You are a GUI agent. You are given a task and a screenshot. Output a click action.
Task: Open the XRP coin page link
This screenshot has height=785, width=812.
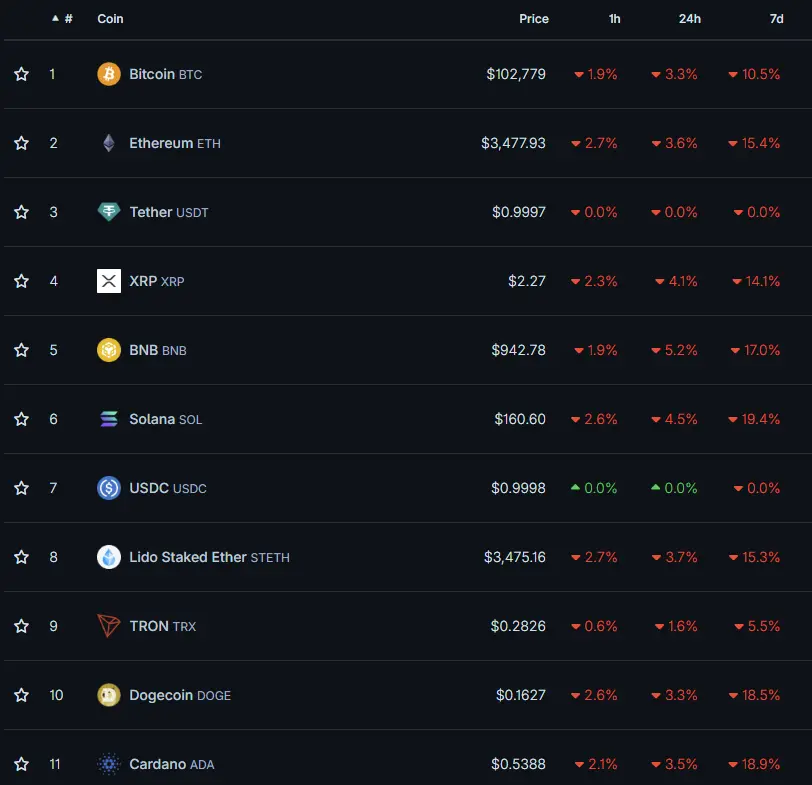pyautogui.click(x=156, y=281)
